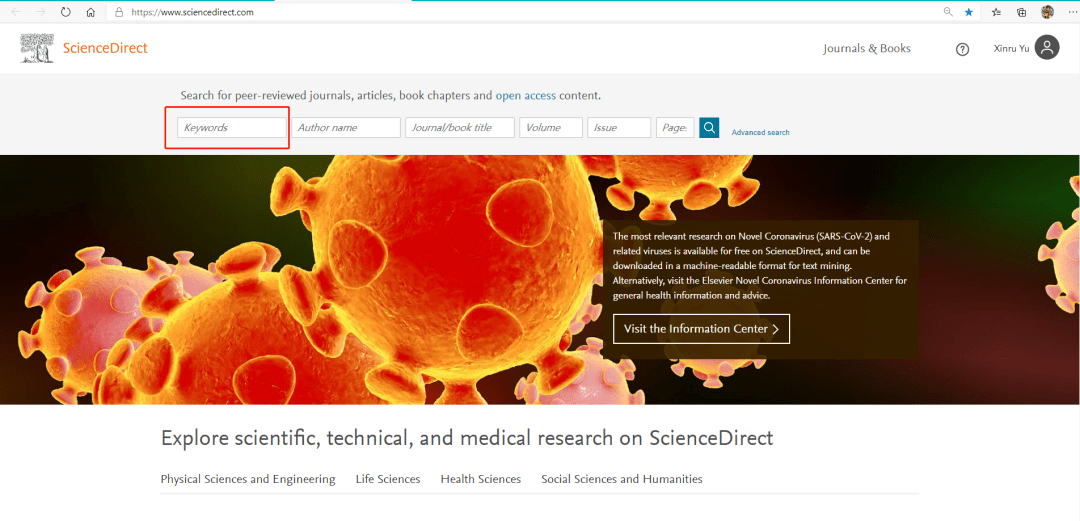Screen dimensions: 1080x521
Task: Click the favorite star icon in address bar
Action: 969,12
